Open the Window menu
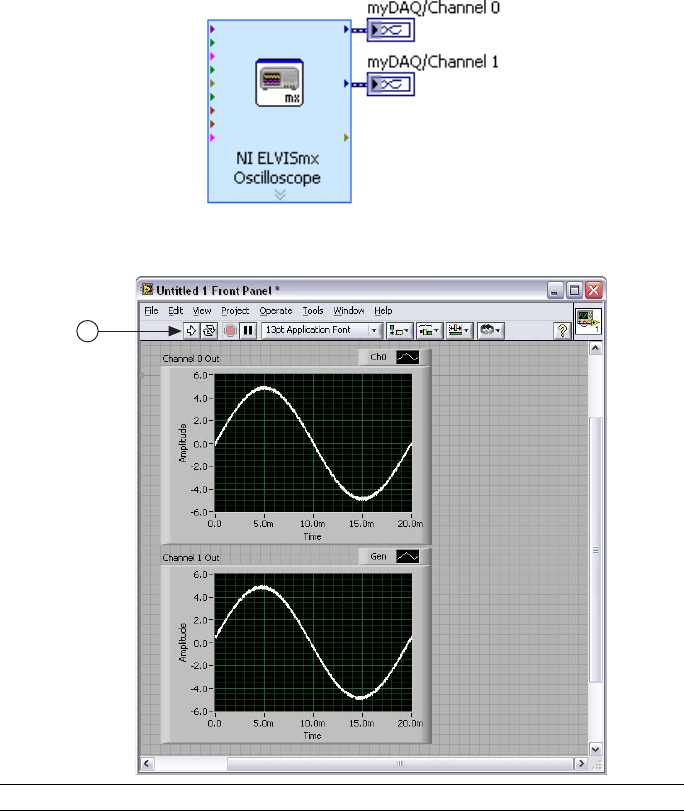 pos(349,311)
